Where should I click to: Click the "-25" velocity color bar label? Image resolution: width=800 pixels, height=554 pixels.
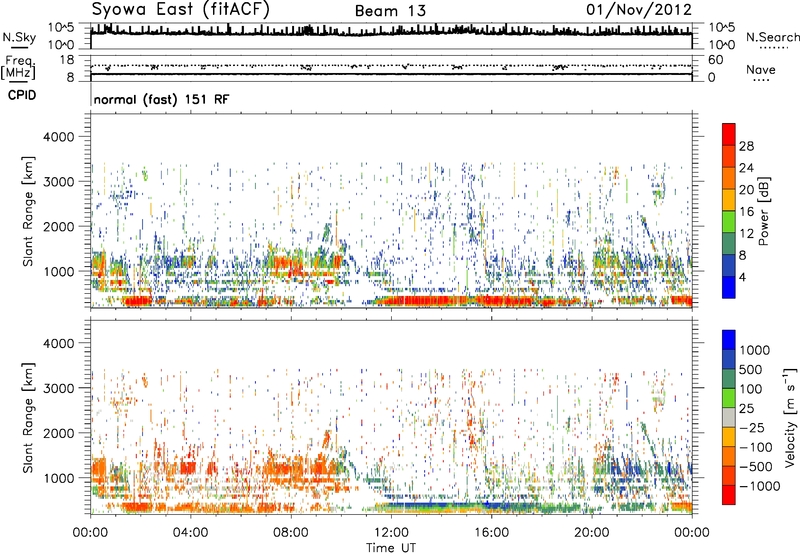752,428
